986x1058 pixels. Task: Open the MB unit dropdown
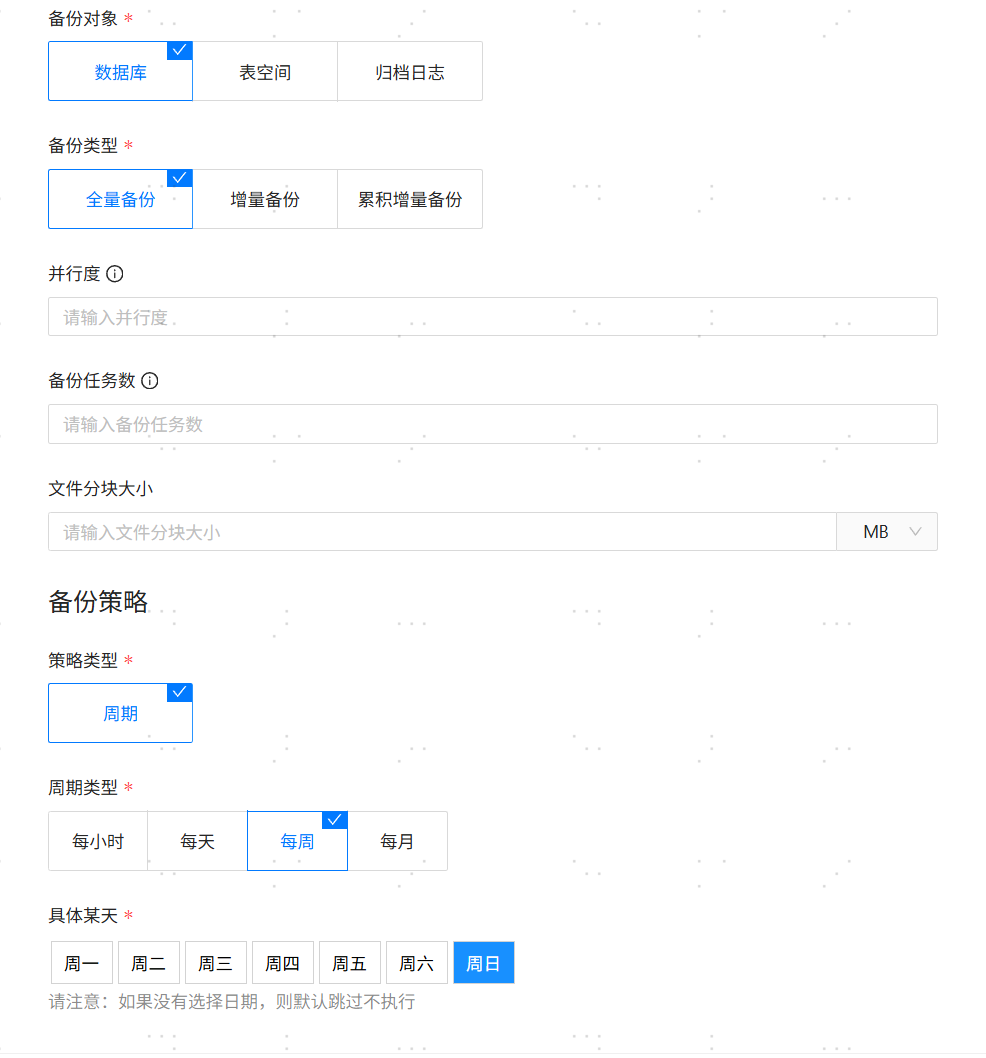(x=887, y=532)
